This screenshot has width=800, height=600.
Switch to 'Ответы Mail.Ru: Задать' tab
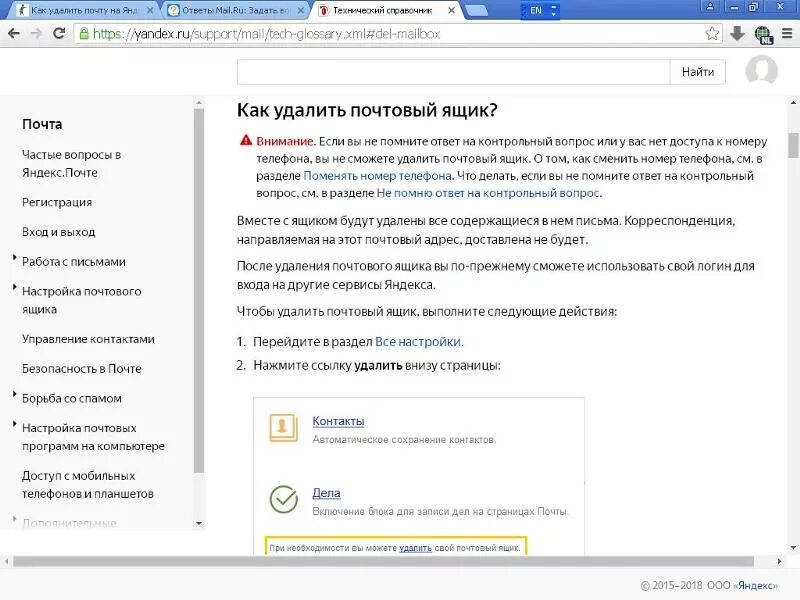click(x=236, y=10)
